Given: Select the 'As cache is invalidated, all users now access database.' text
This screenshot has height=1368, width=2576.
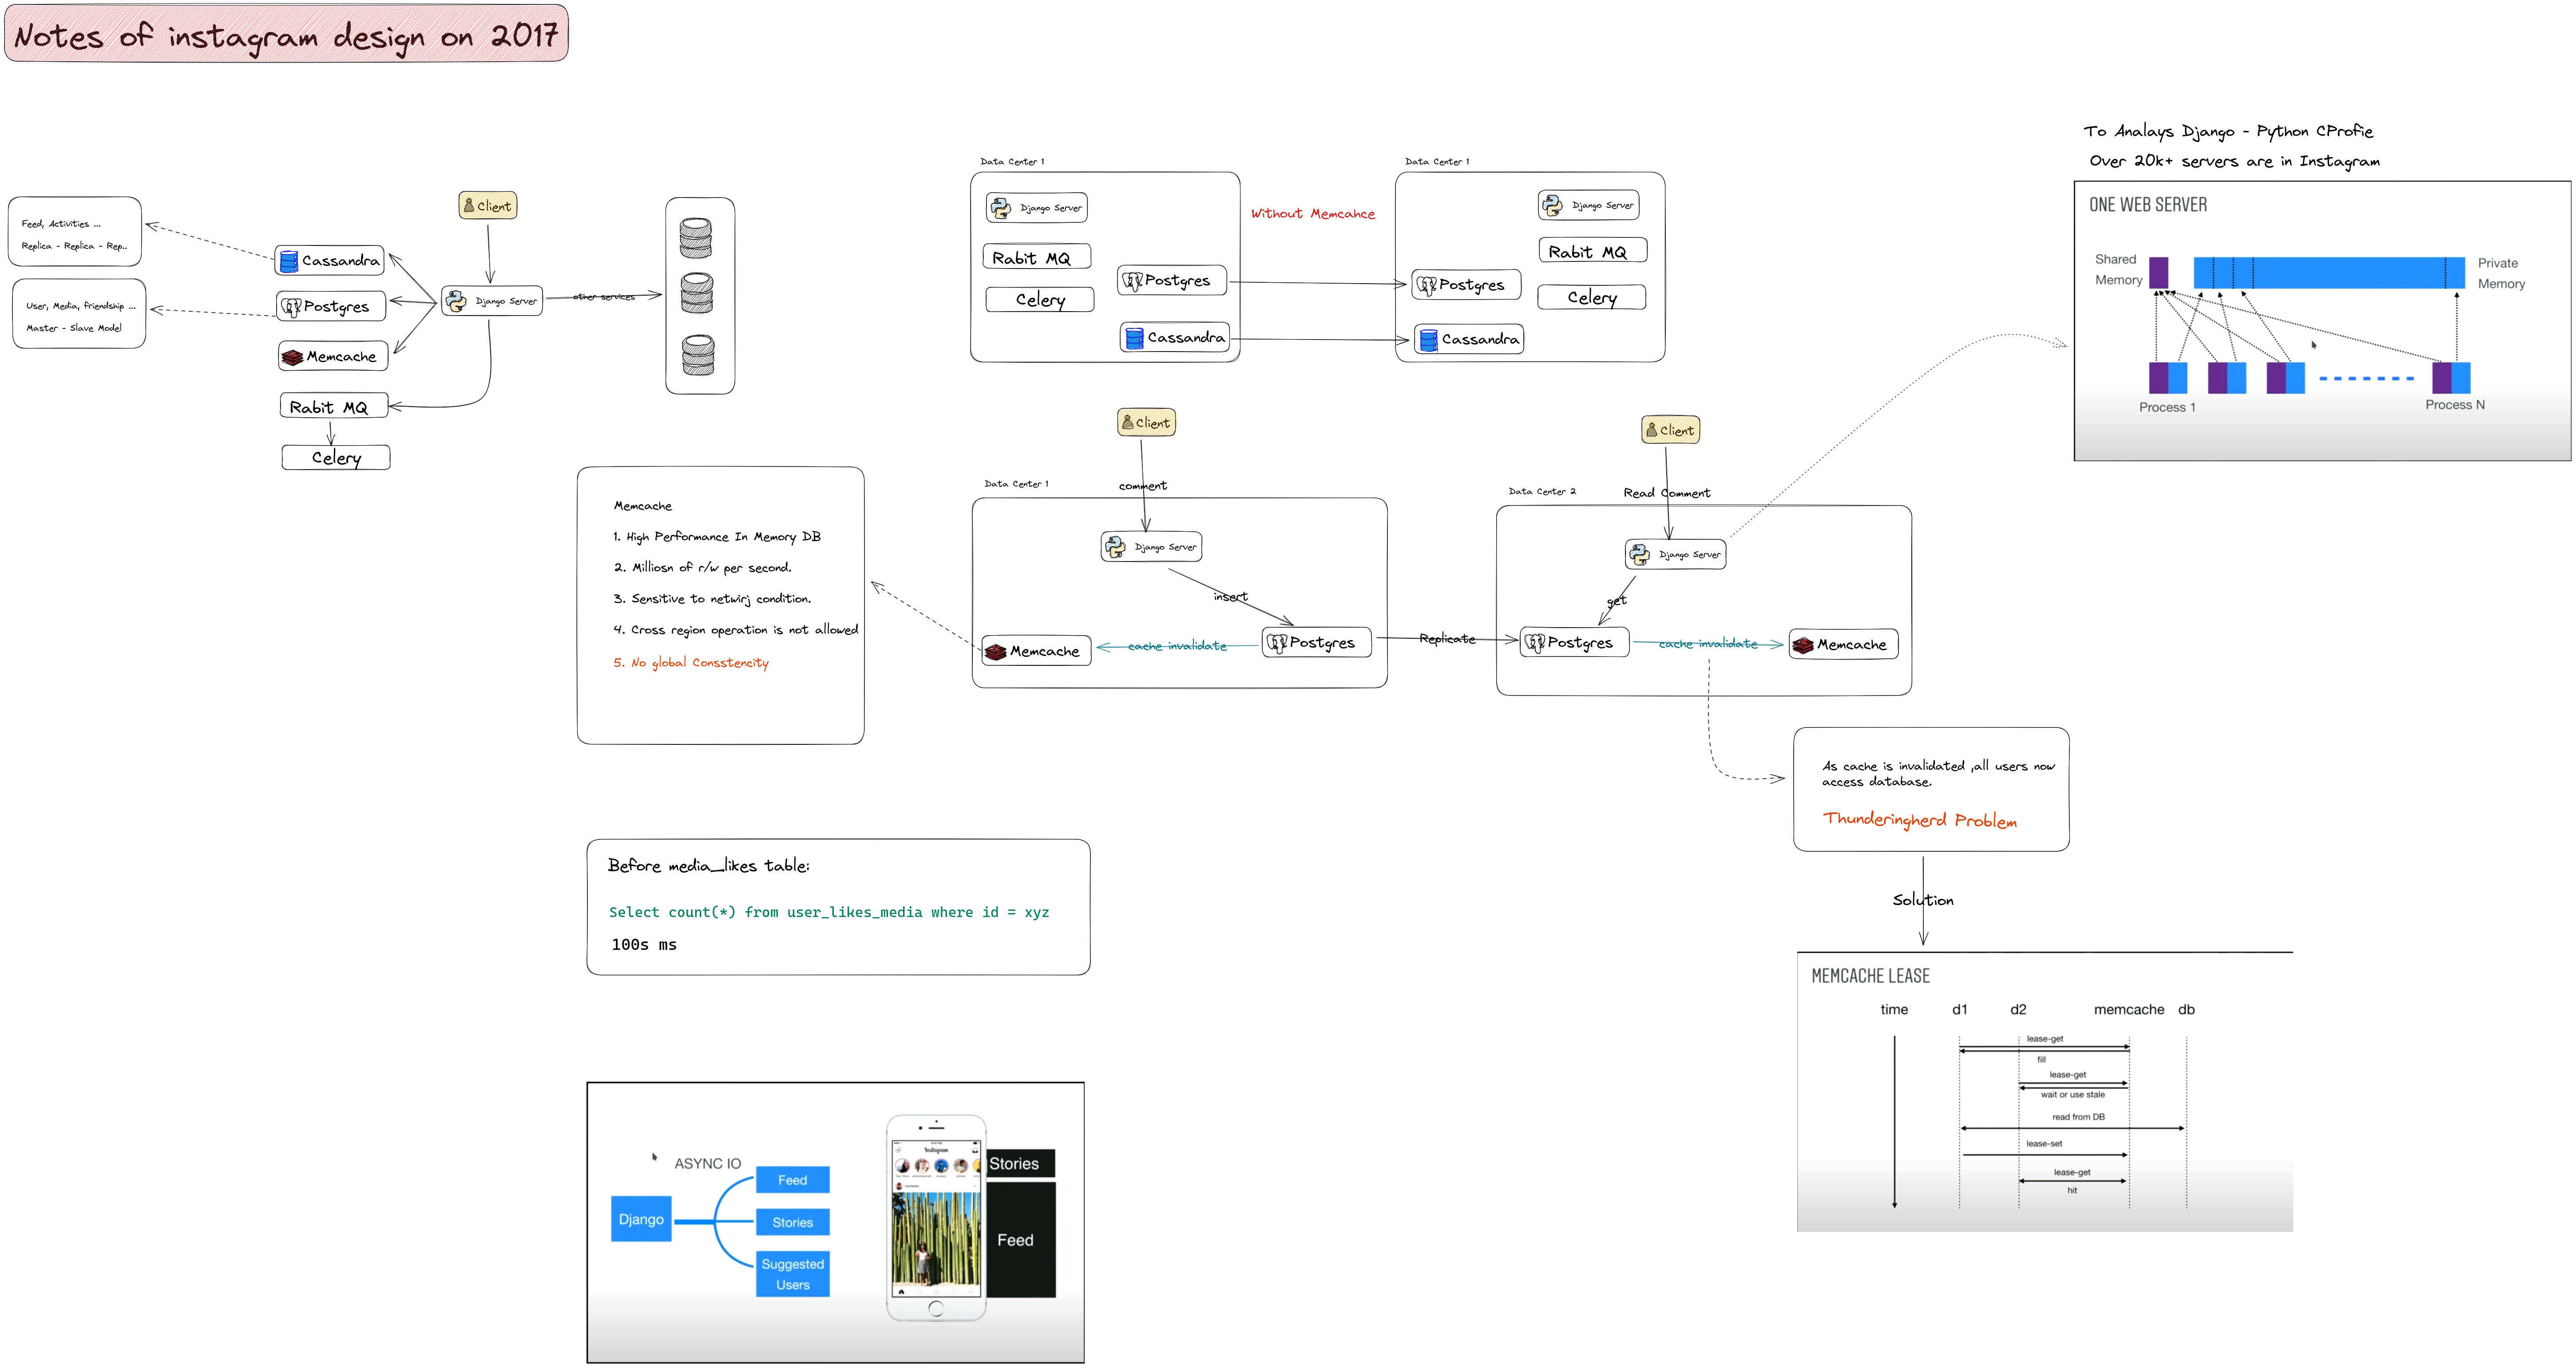Looking at the screenshot, I should [1938, 773].
